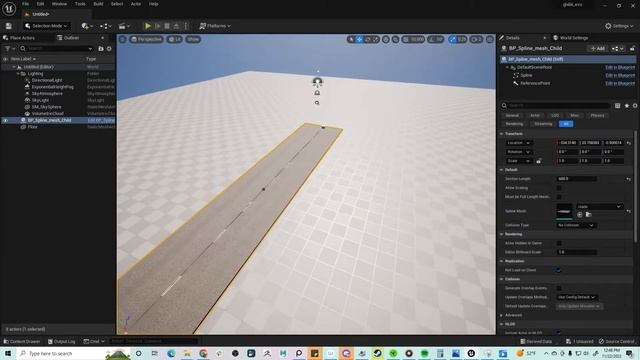Select the Physics filter tab in Details
The width and height of the screenshot is (640, 360).
tap(597, 116)
